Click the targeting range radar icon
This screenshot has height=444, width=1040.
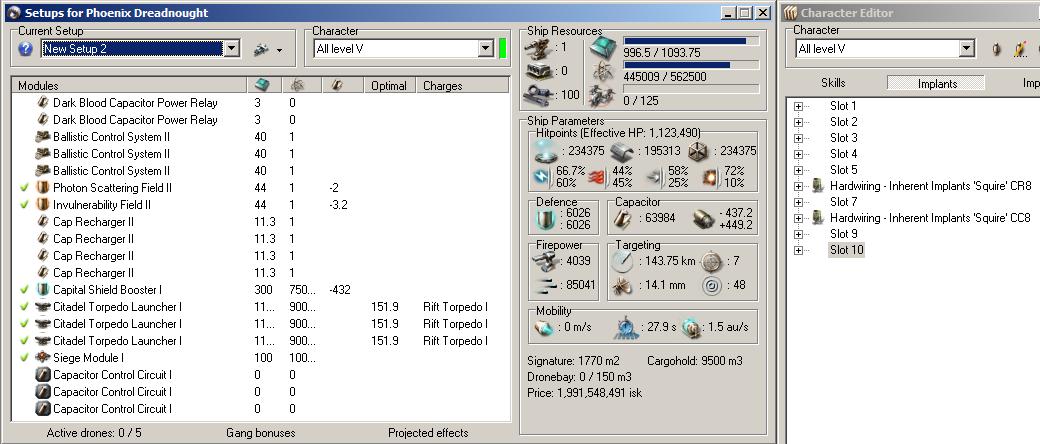coord(622,261)
